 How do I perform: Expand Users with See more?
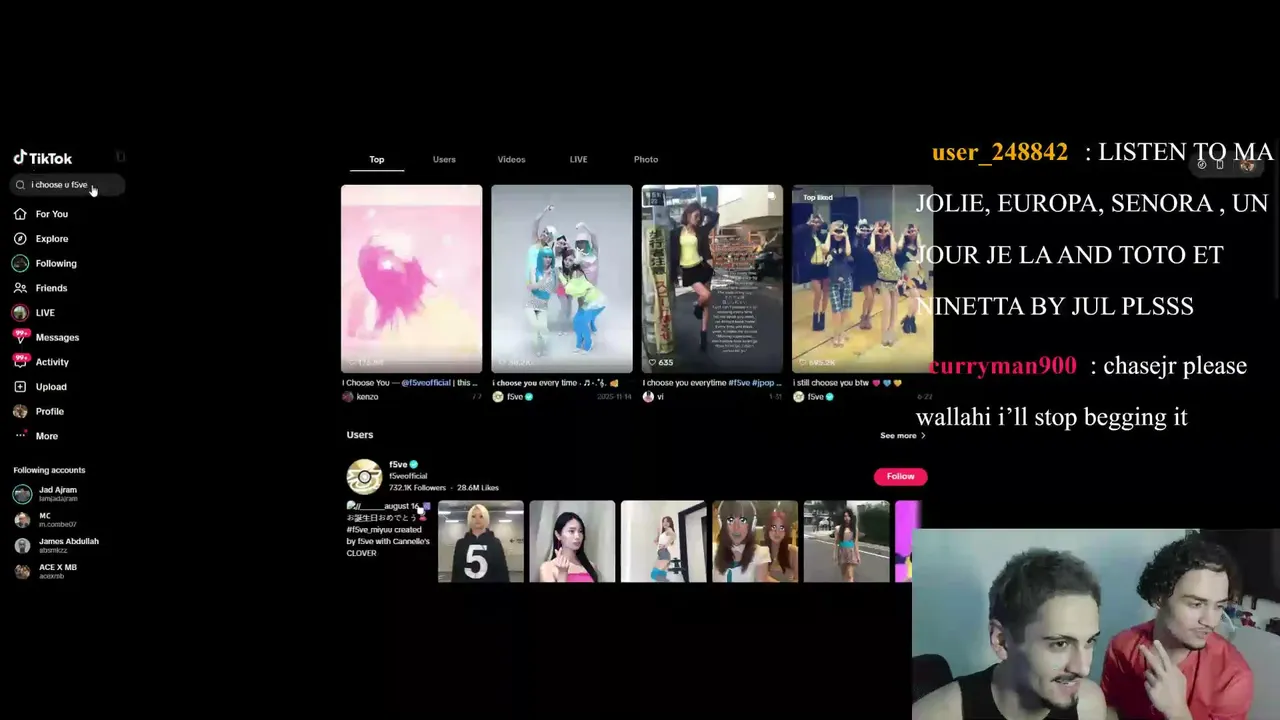(902, 436)
